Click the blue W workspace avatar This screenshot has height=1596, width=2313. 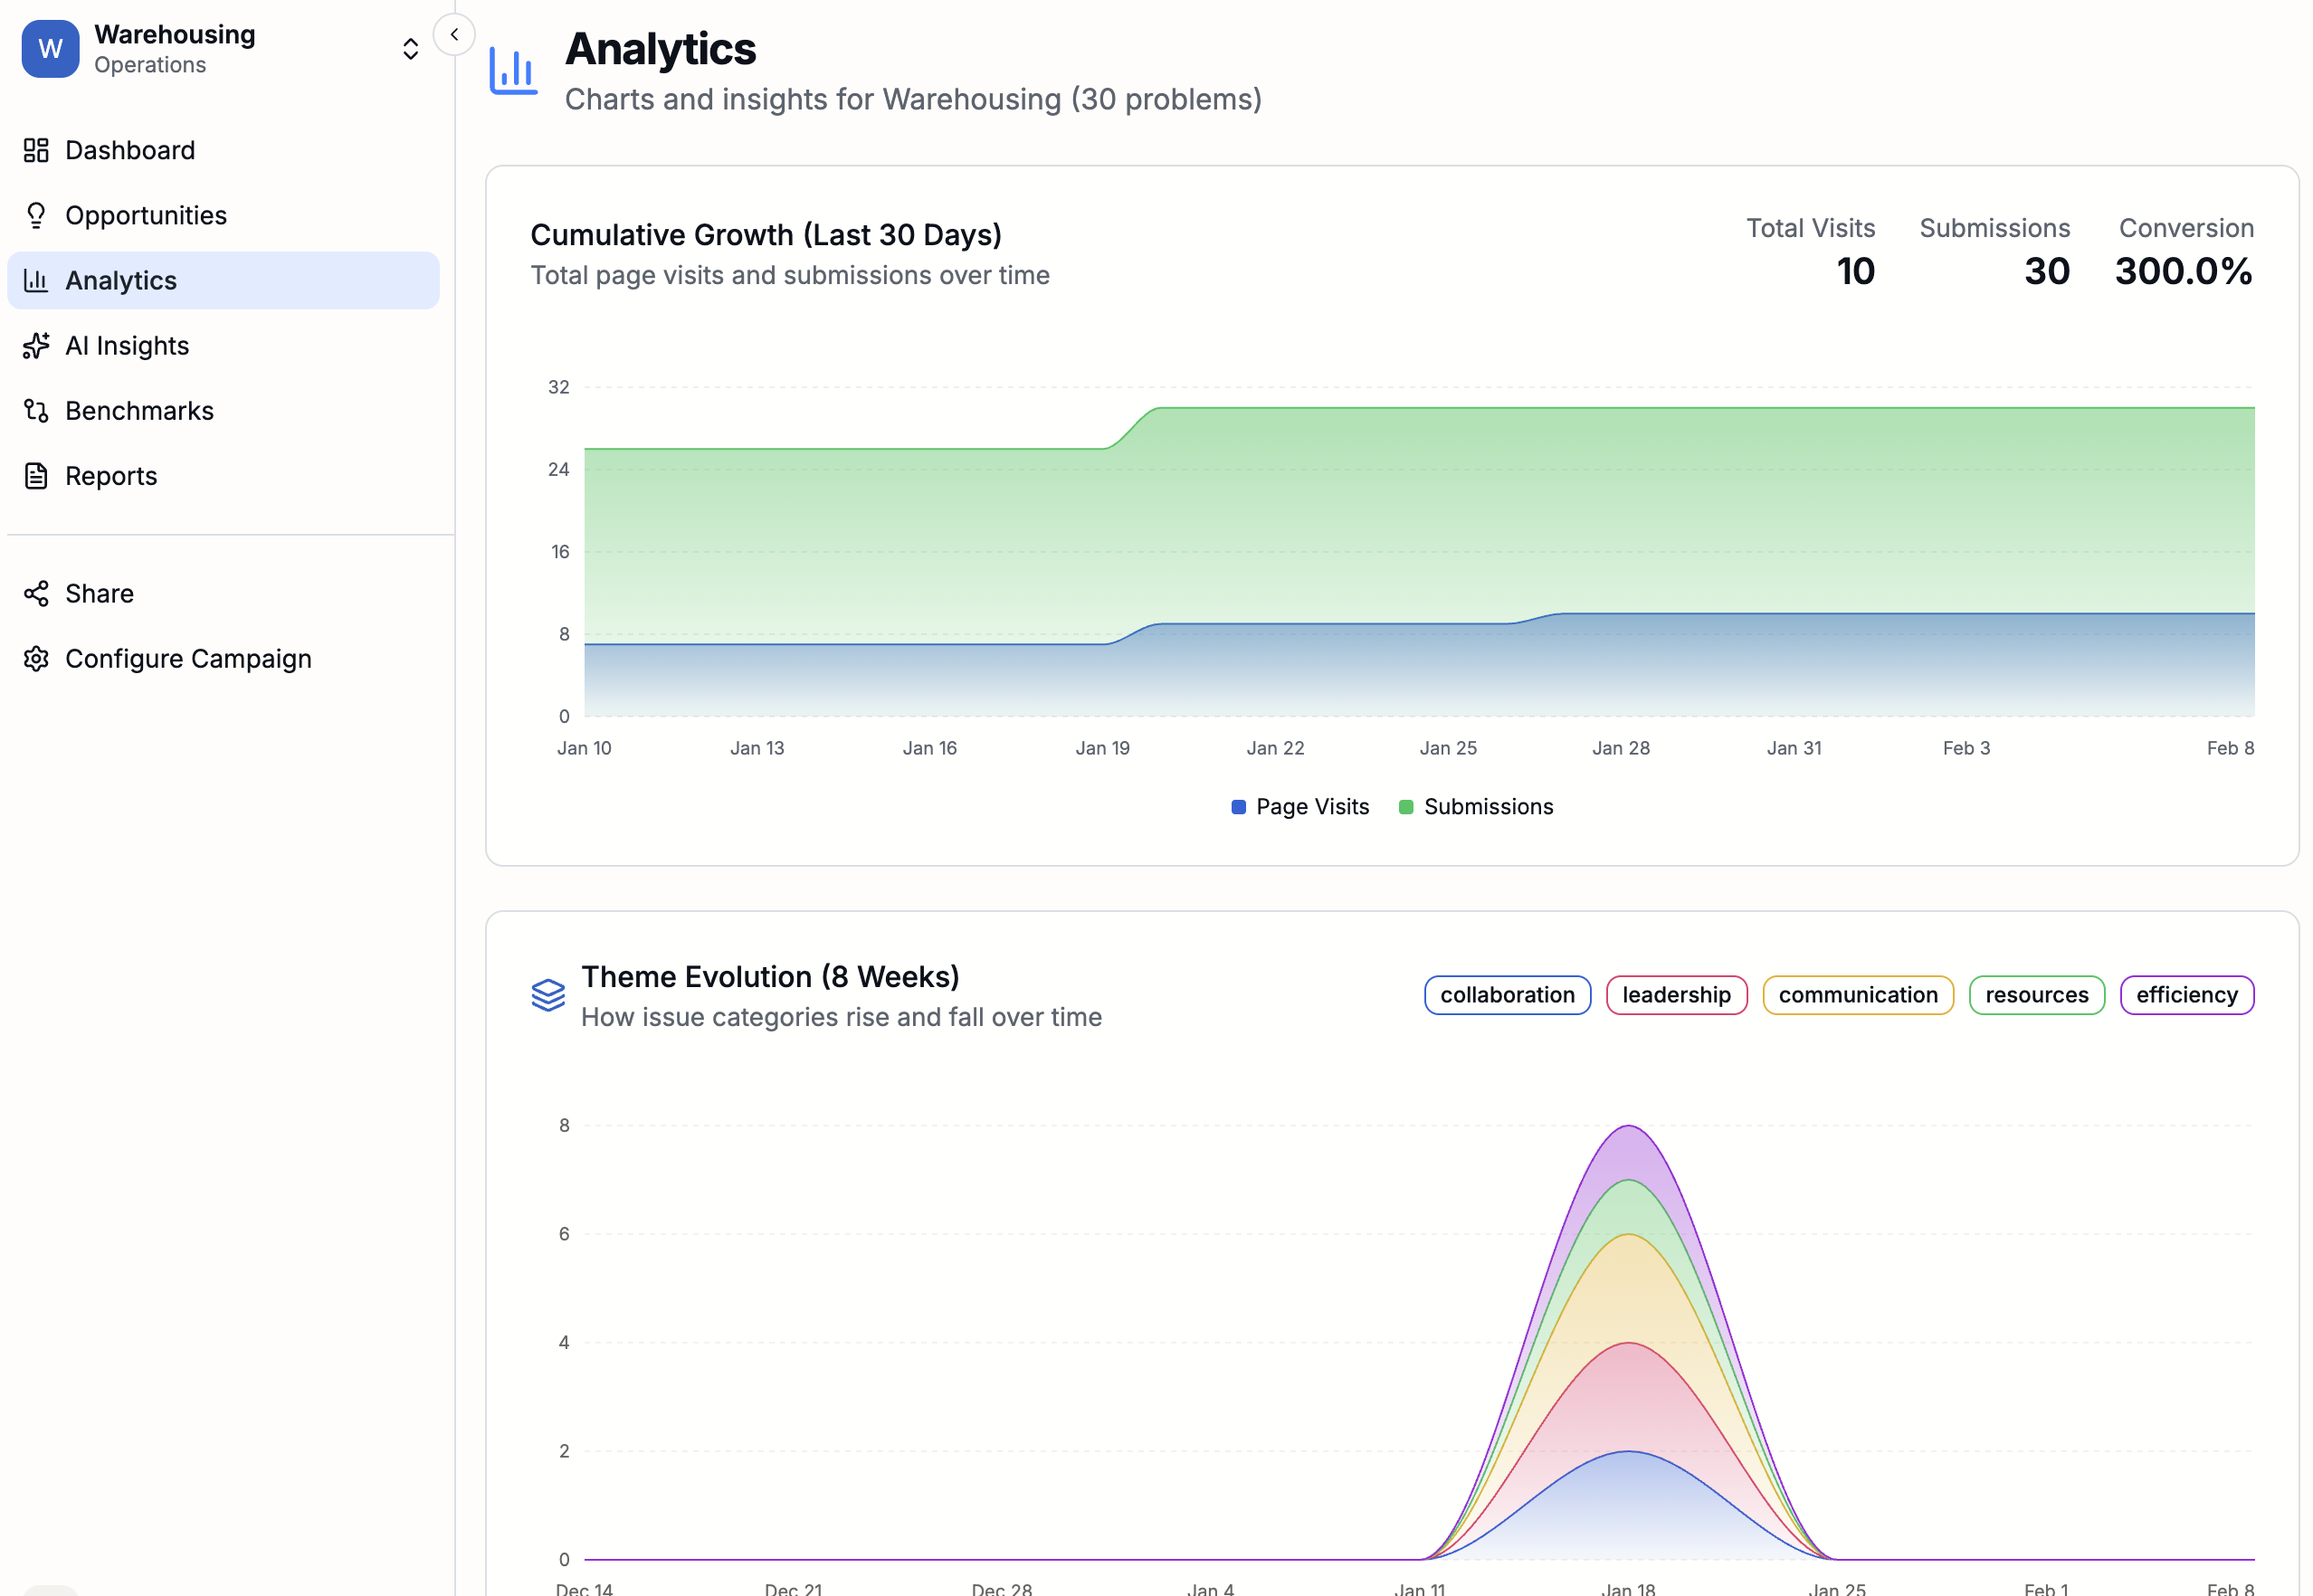pos(50,49)
